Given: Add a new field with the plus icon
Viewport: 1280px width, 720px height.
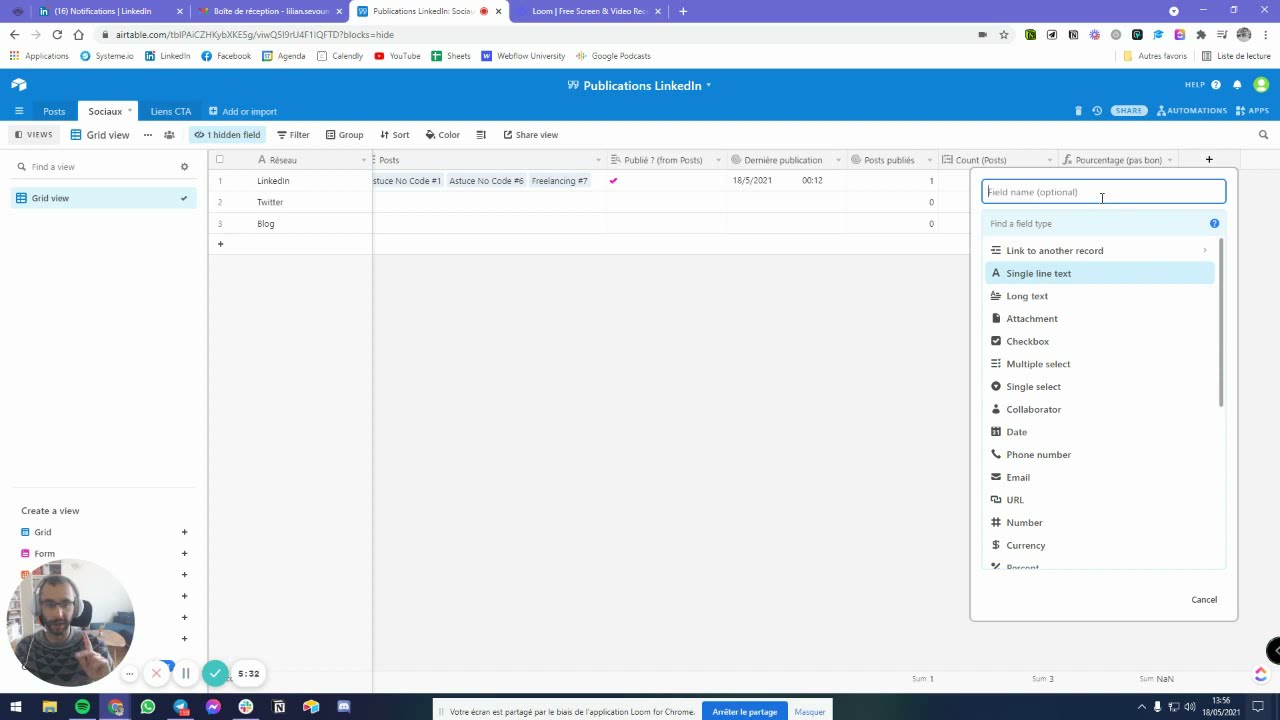Looking at the screenshot, I should 1209,160.
